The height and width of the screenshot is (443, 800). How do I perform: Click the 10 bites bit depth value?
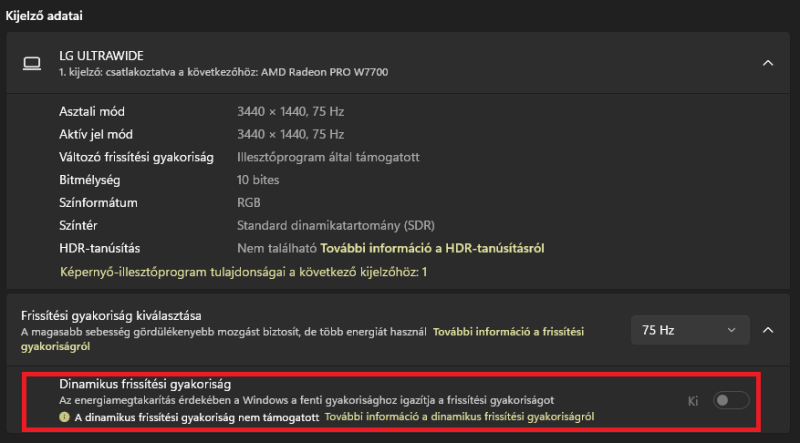(x=258, y=180)
